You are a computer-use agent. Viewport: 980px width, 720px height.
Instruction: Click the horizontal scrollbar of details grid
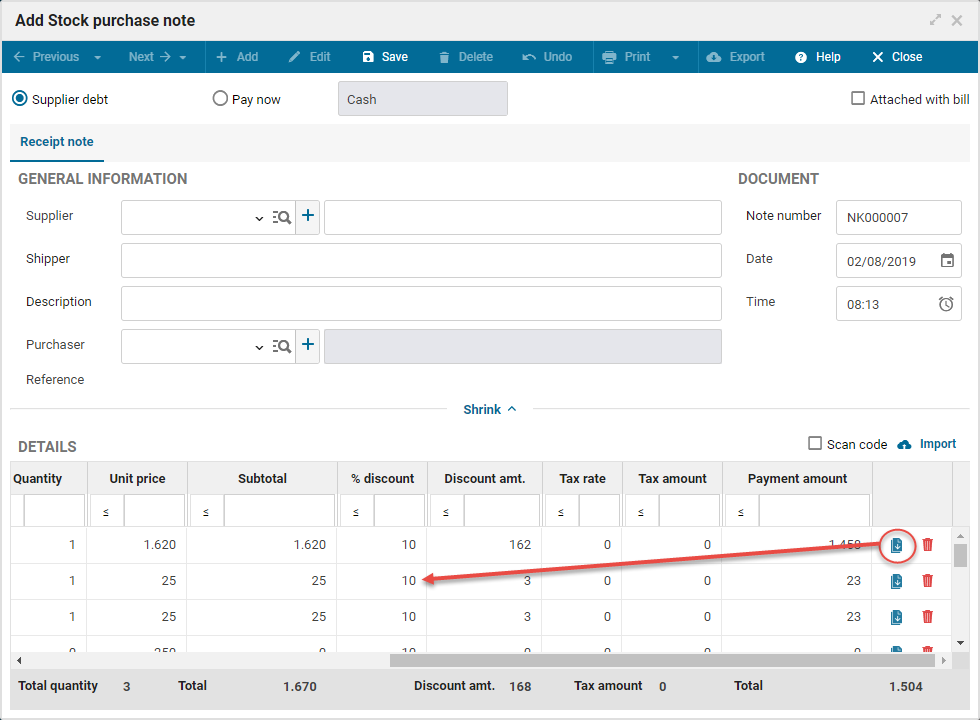[660, 660]
